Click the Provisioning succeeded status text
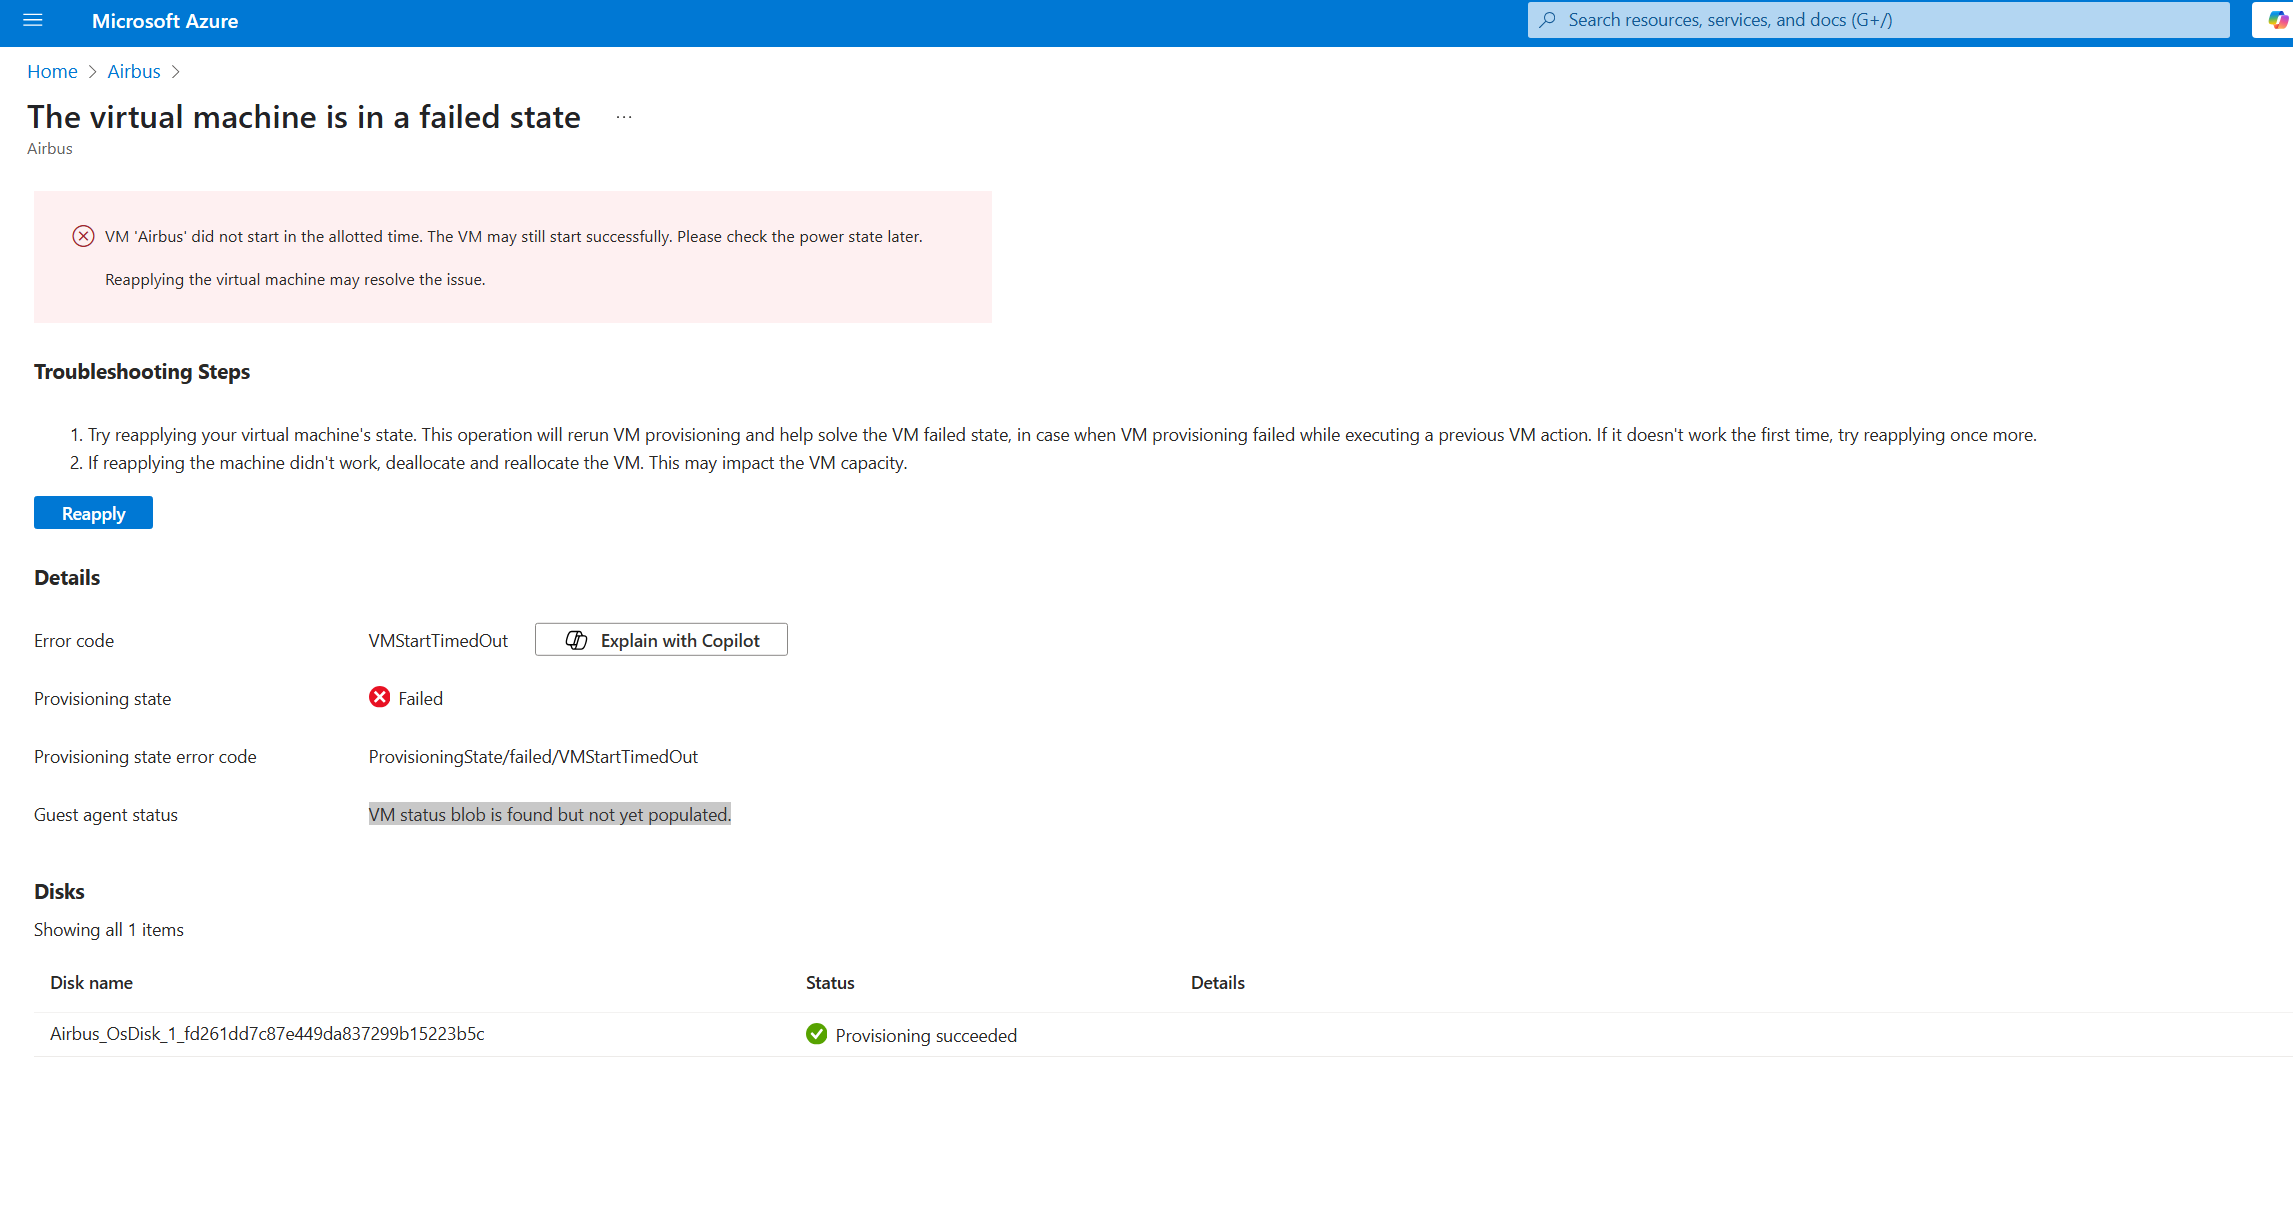The image size is (2293, 1223). 926,1035
